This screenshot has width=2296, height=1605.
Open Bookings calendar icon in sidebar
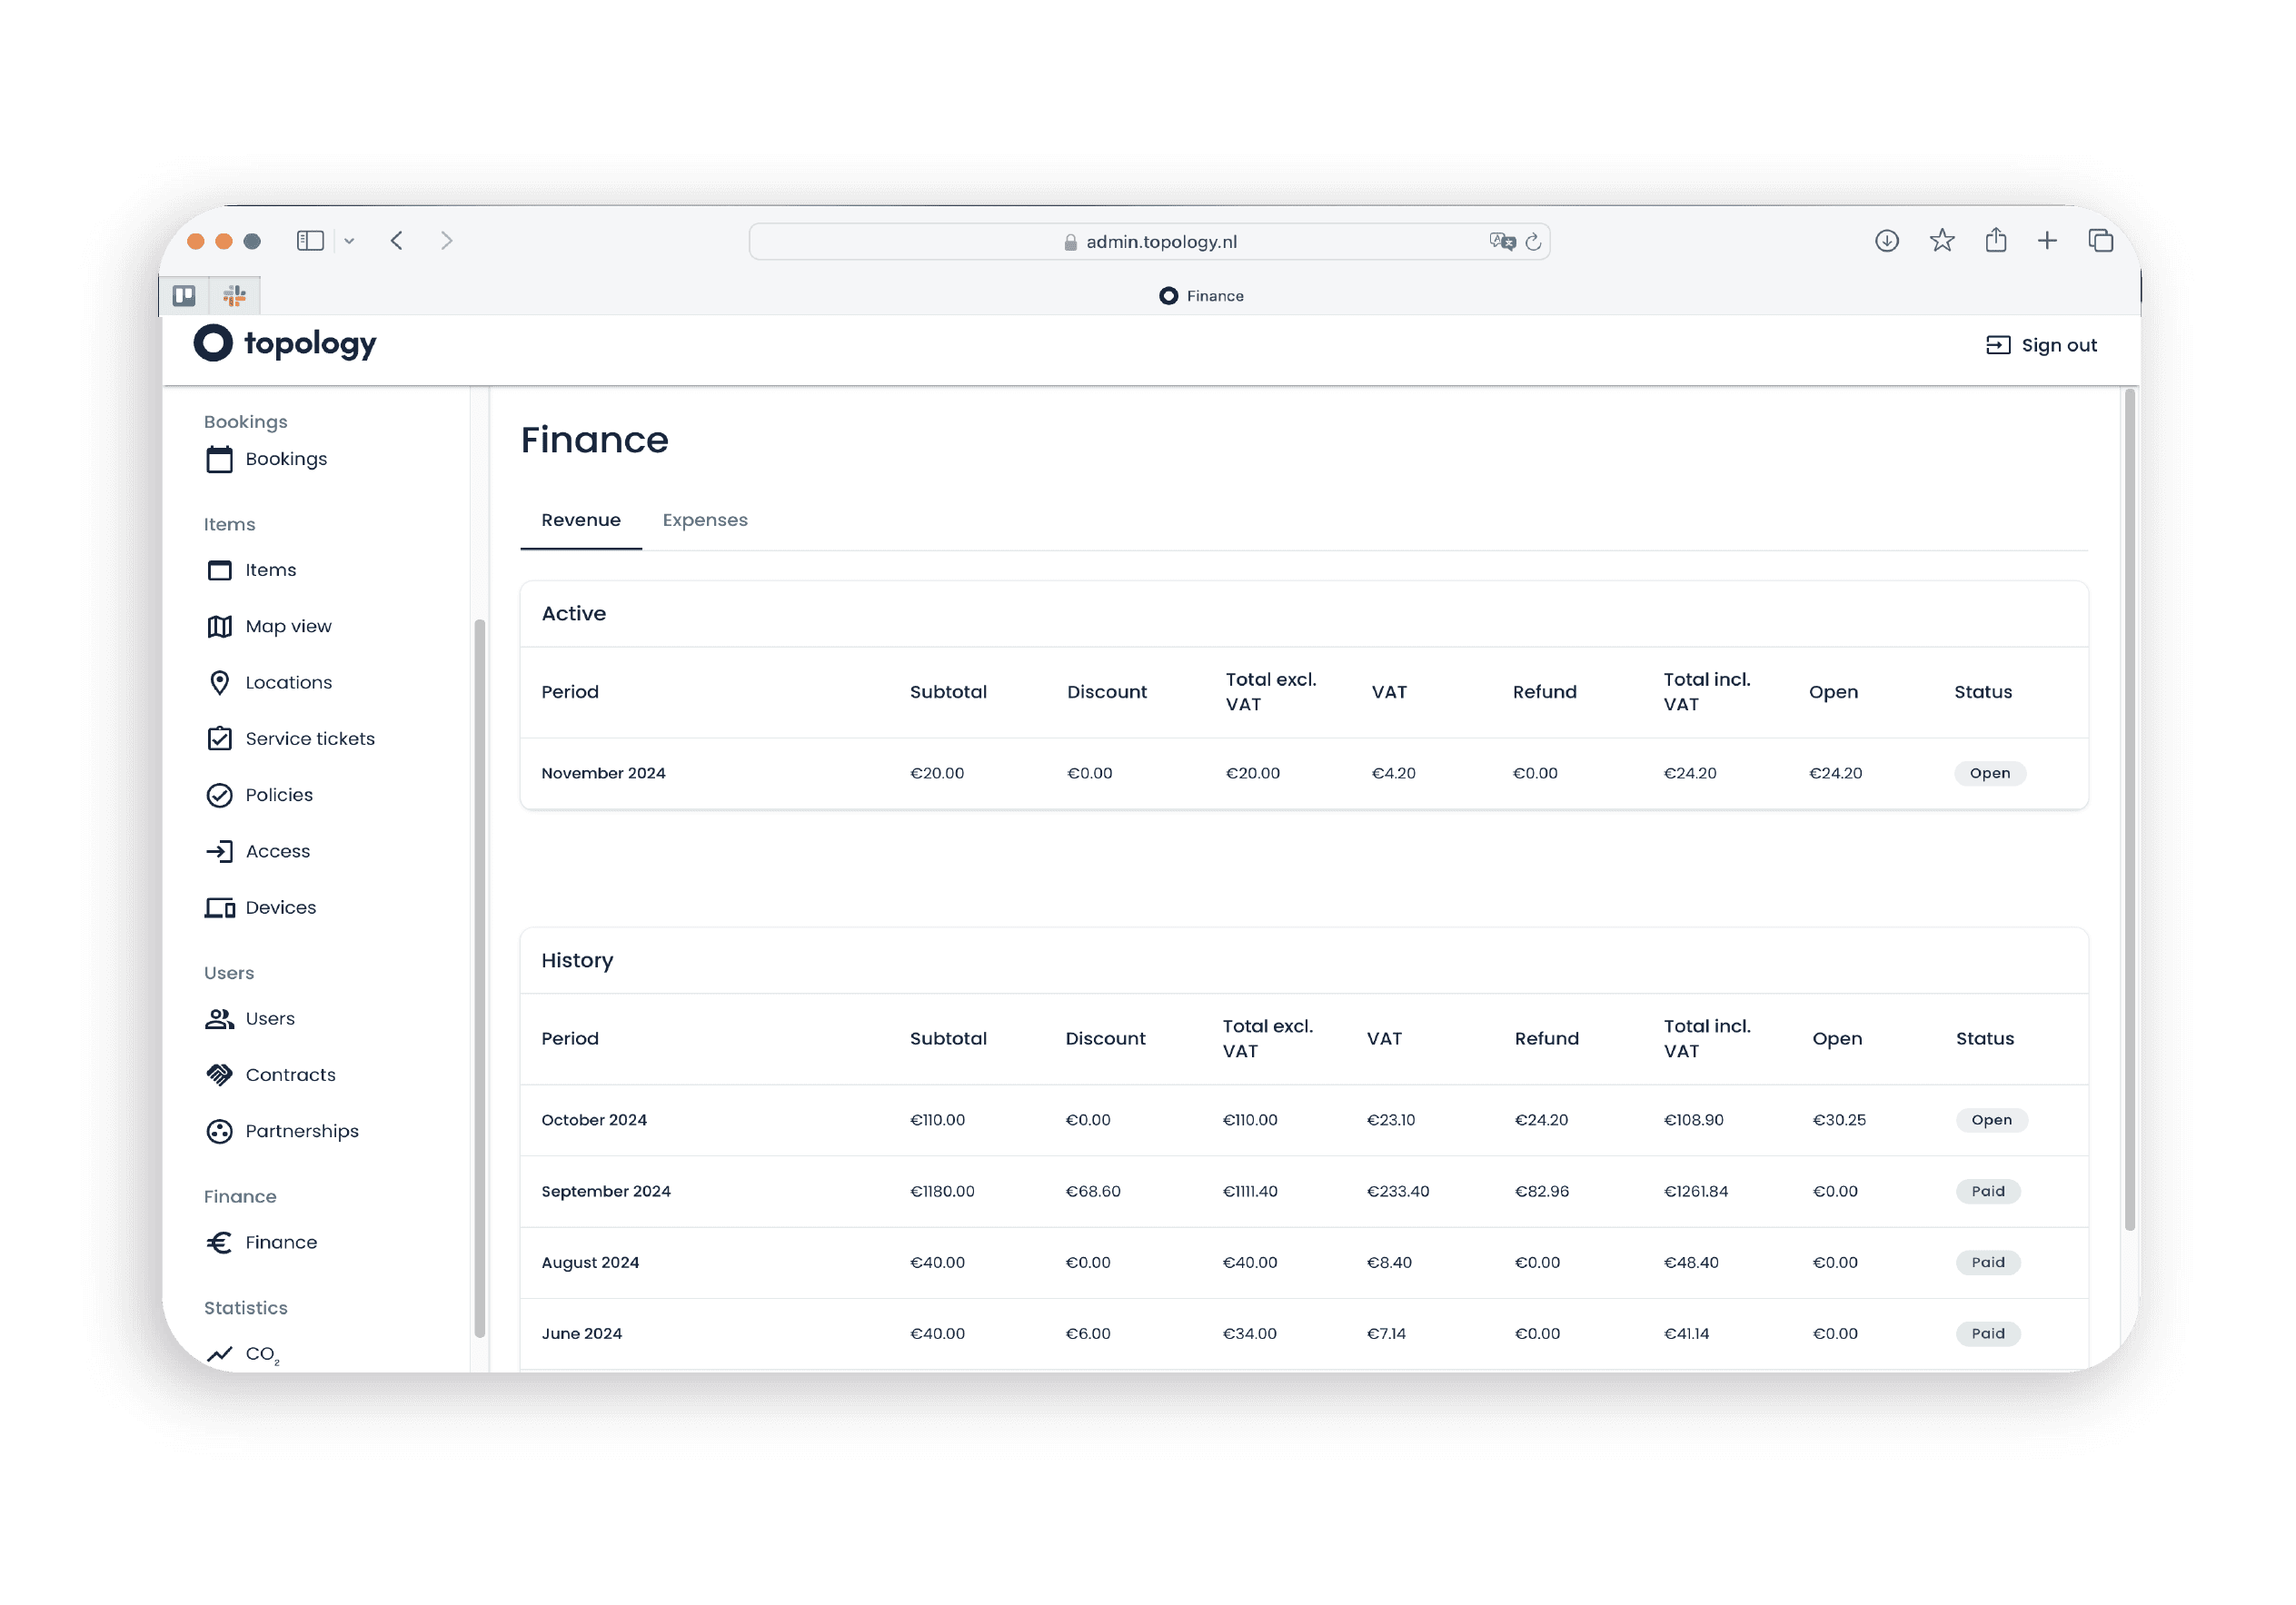point(219,459)
